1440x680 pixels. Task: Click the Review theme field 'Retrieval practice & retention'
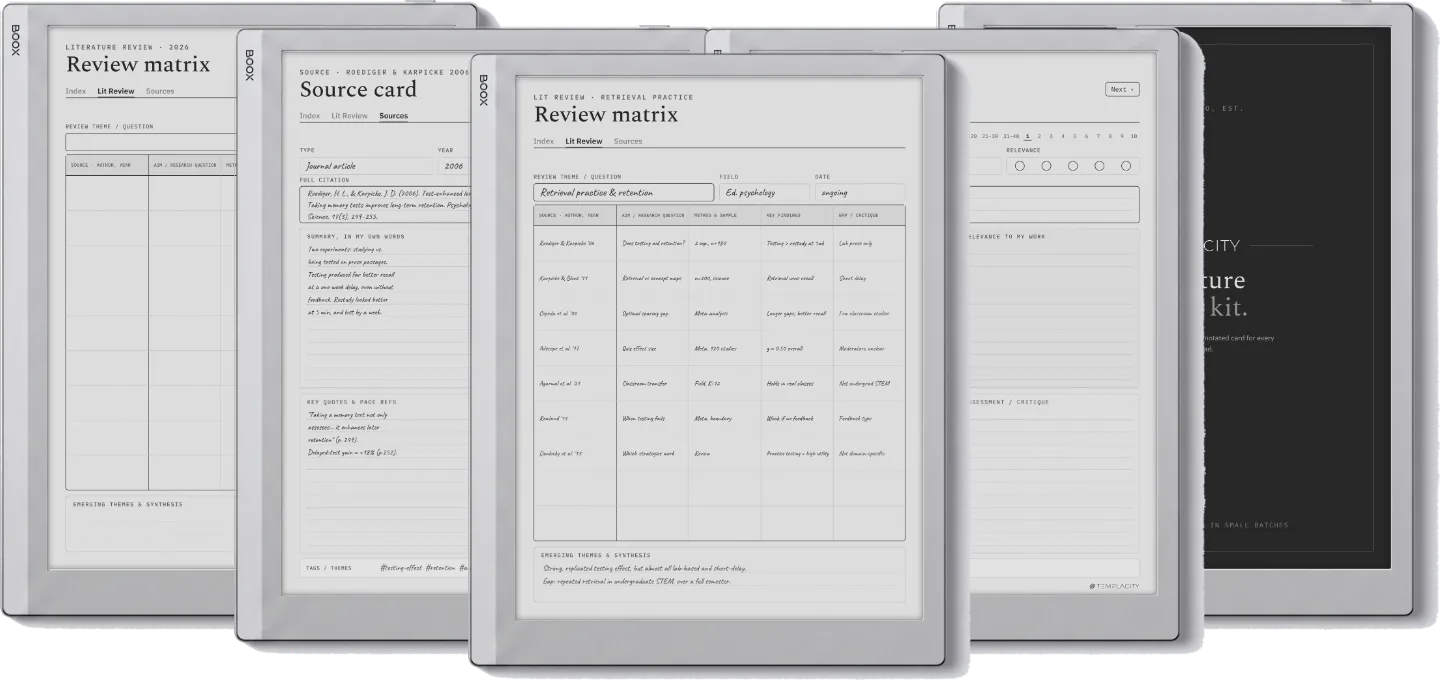click(624, 193)
